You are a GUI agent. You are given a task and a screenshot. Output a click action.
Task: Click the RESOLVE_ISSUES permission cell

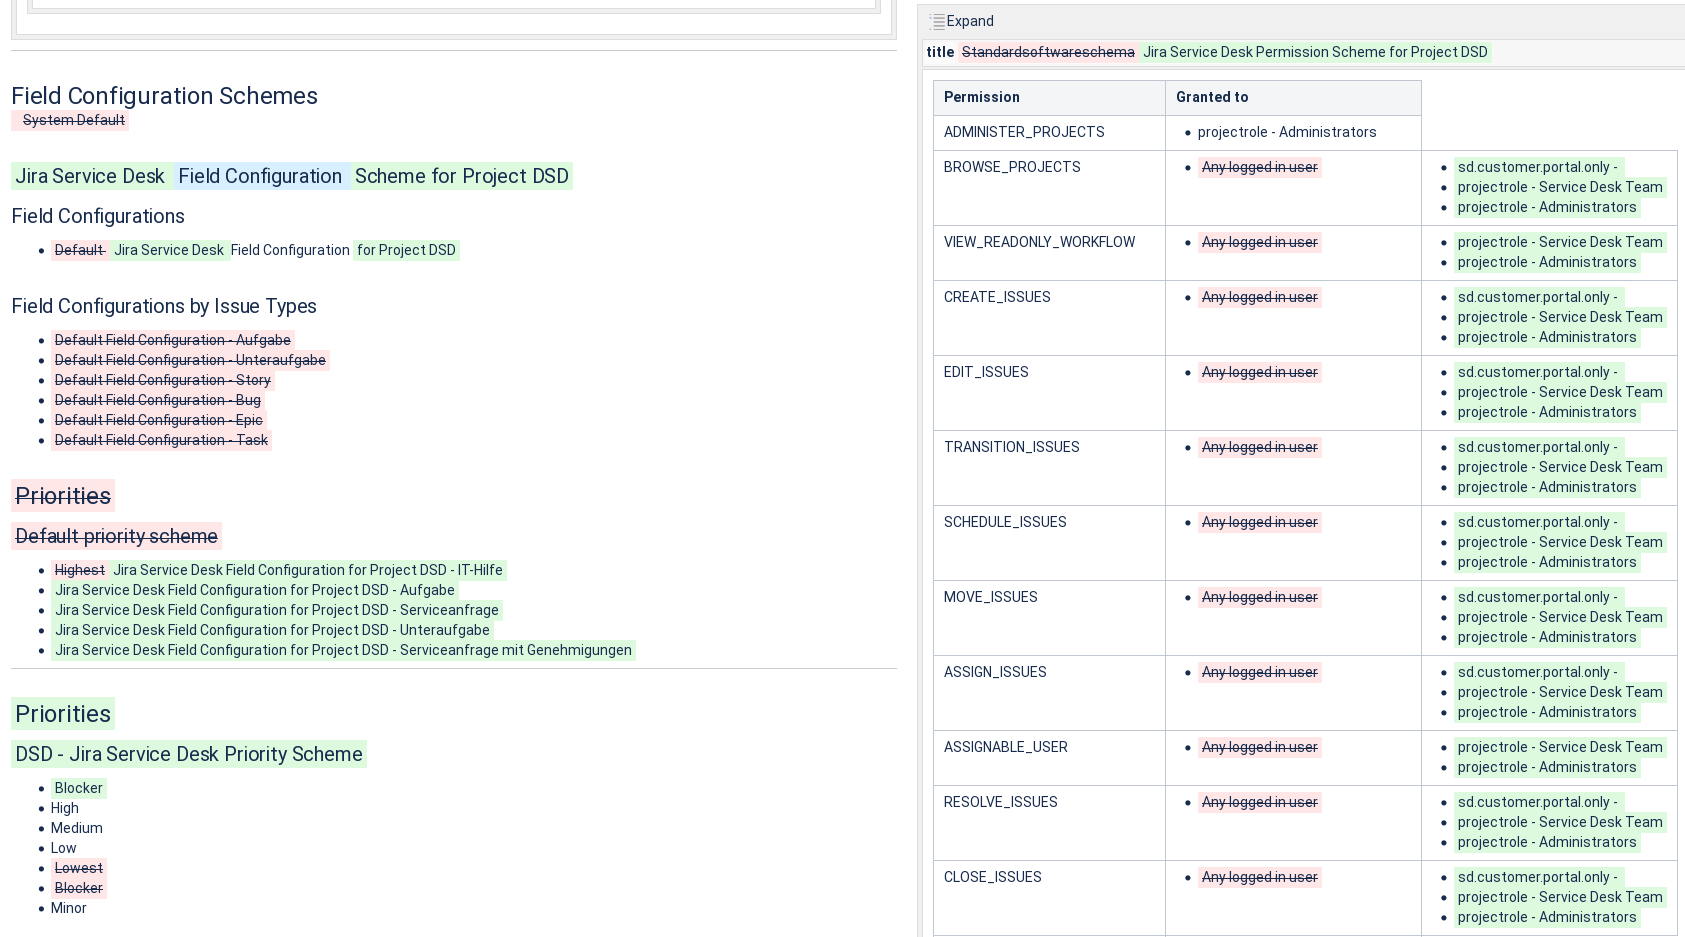(x=1049, y=823)
